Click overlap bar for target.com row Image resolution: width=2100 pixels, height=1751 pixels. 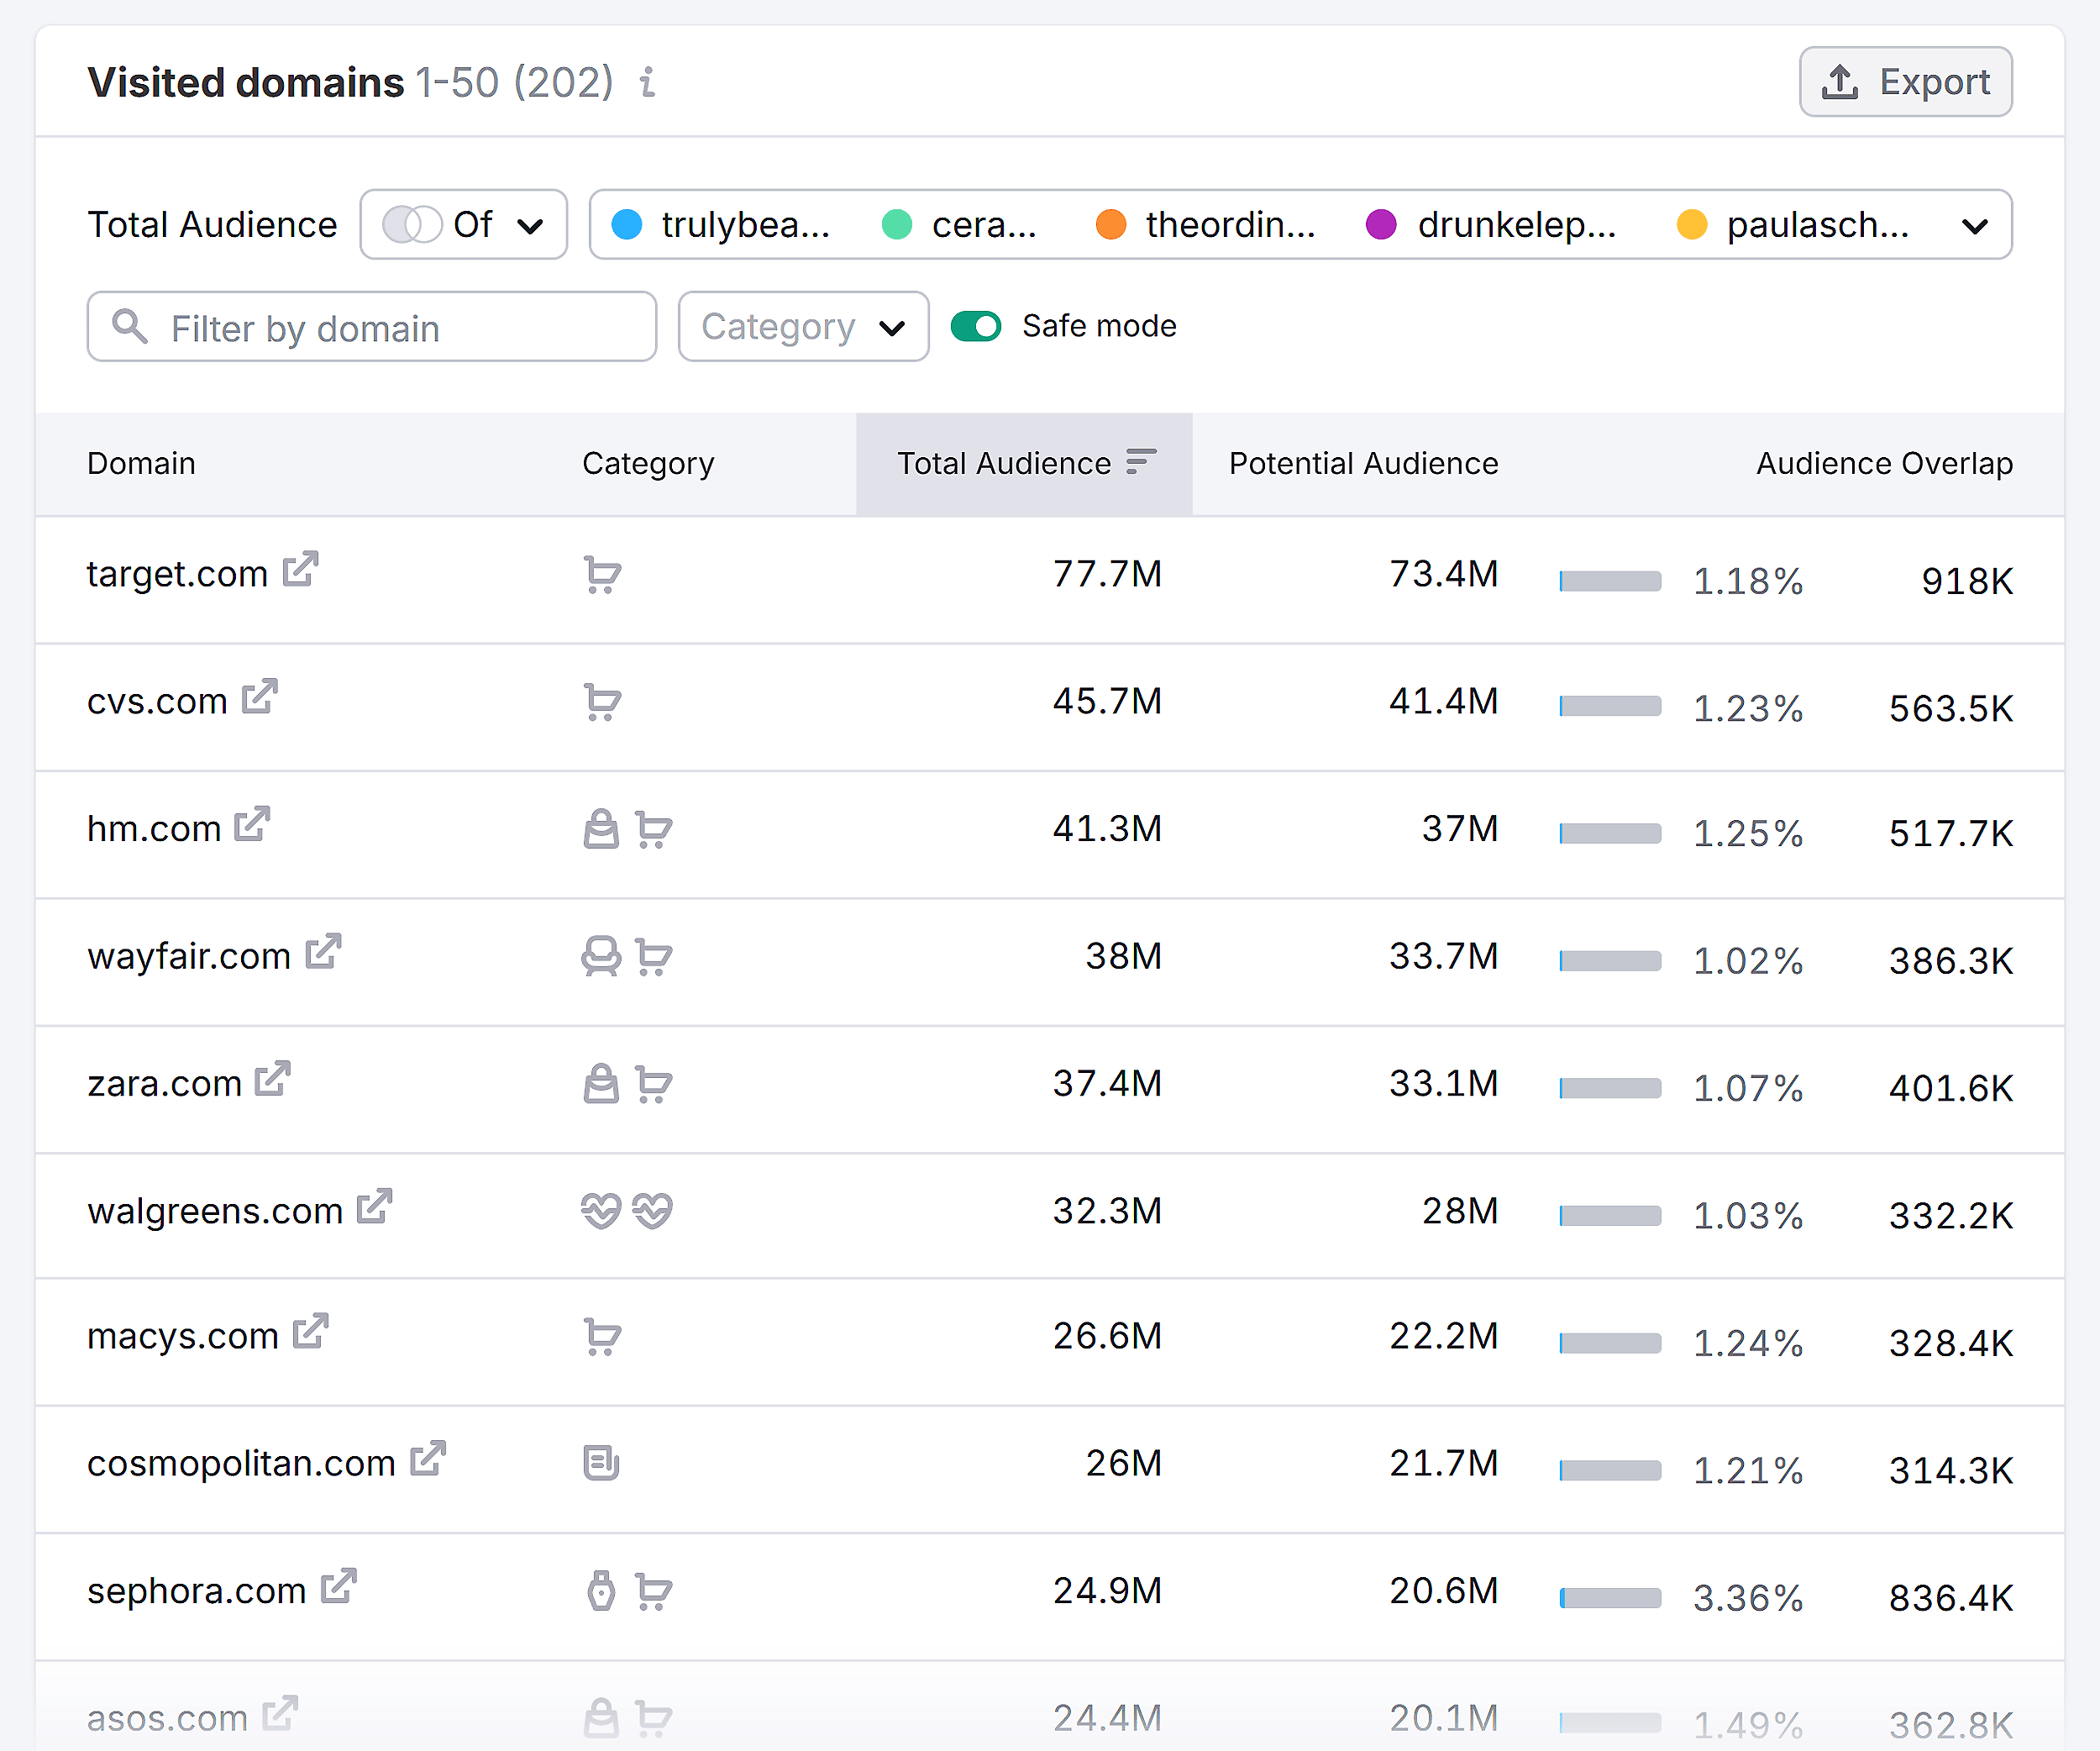(1610, 581)
